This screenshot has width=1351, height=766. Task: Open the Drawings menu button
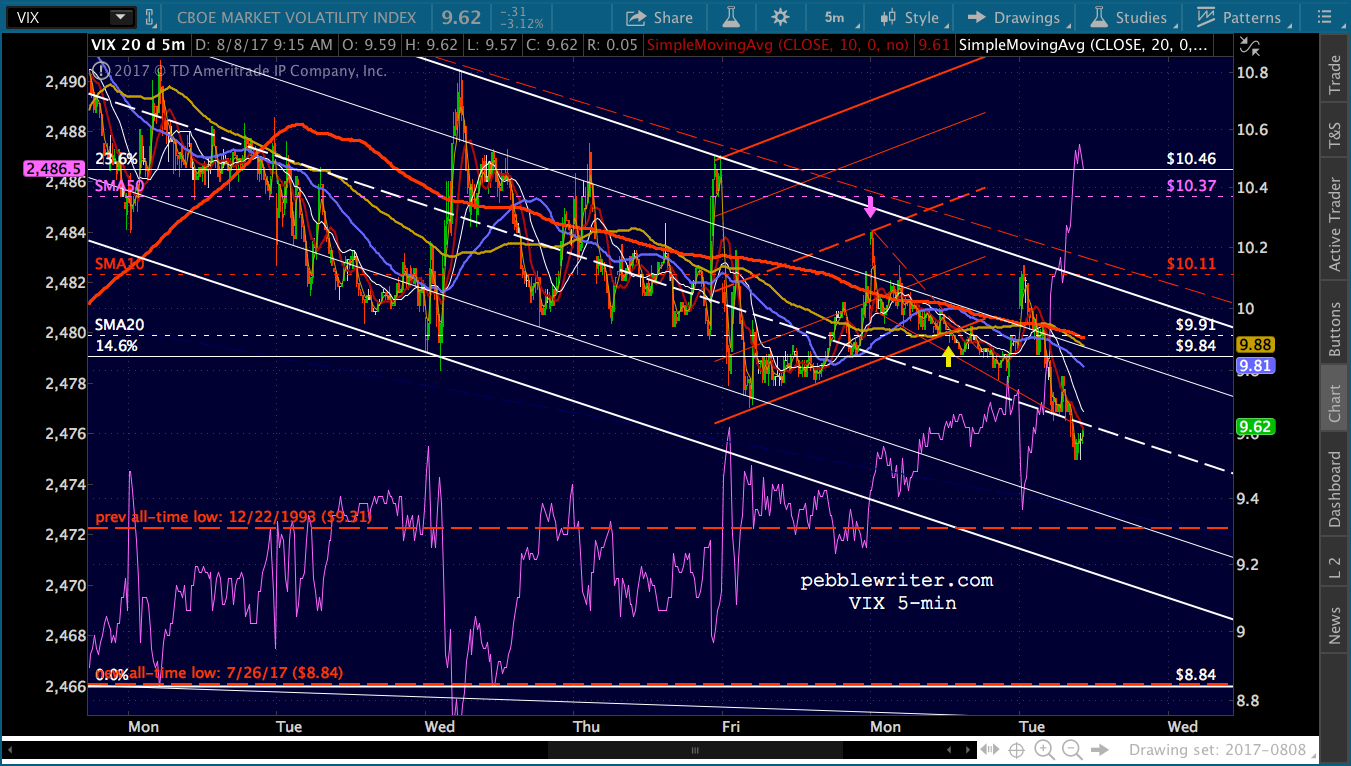1014,17
